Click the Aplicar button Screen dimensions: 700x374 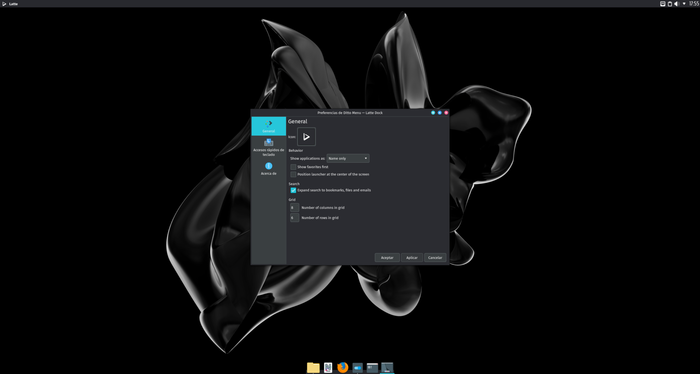(412, 258)
